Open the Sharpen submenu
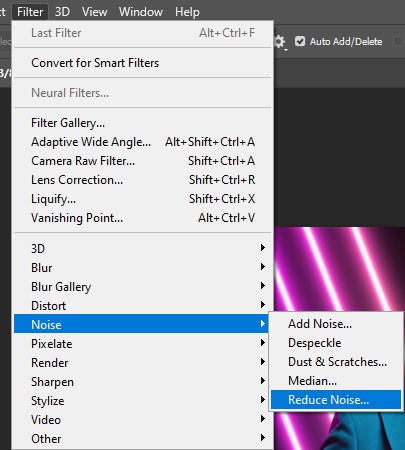 tap(141, 381)
